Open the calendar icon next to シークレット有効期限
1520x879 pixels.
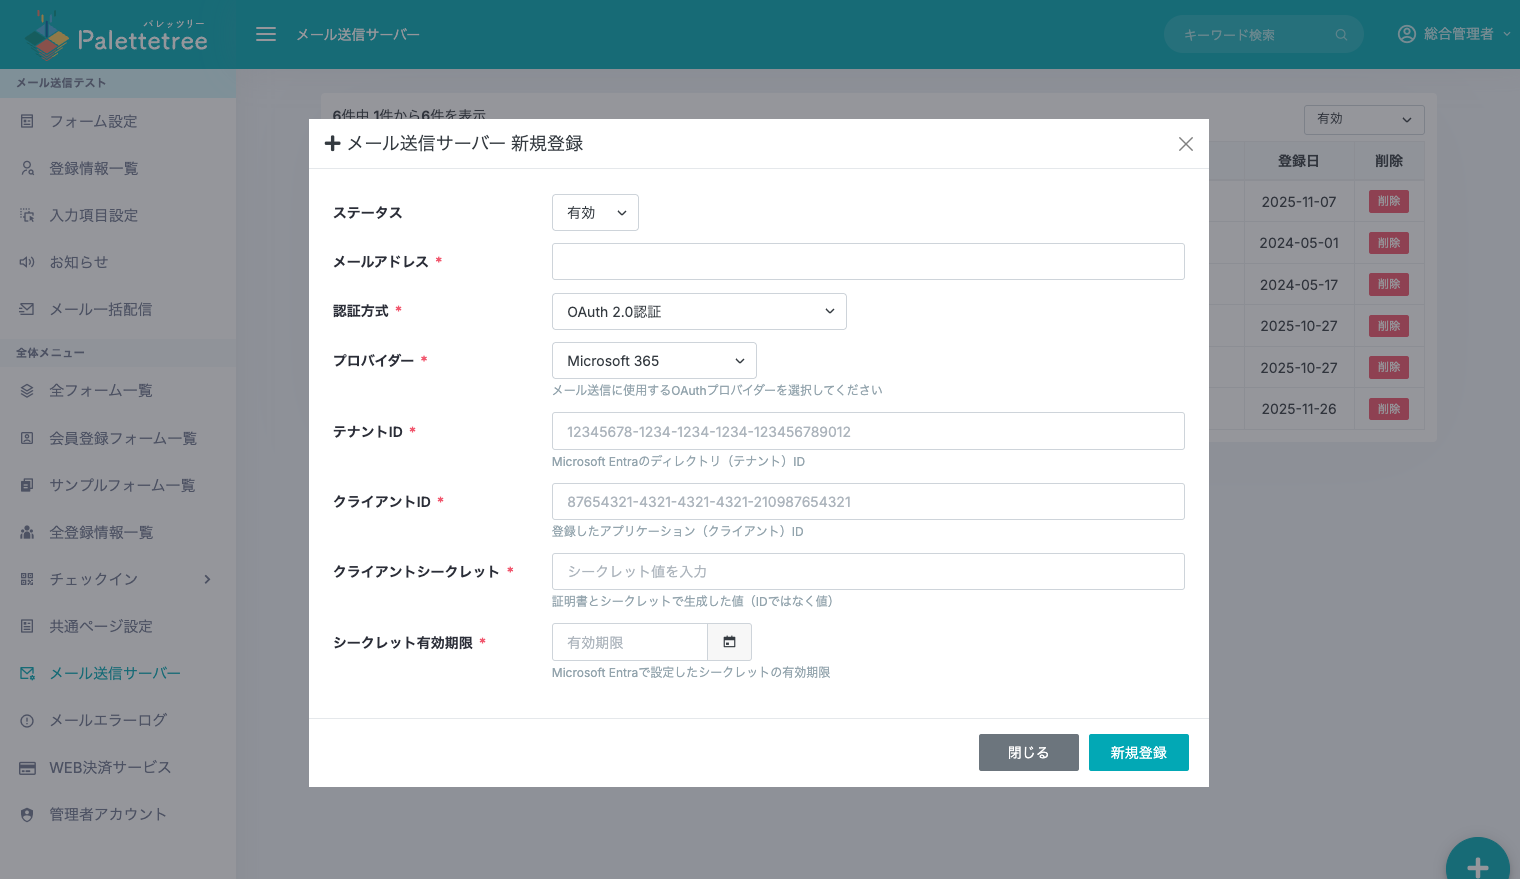point(730,642)
